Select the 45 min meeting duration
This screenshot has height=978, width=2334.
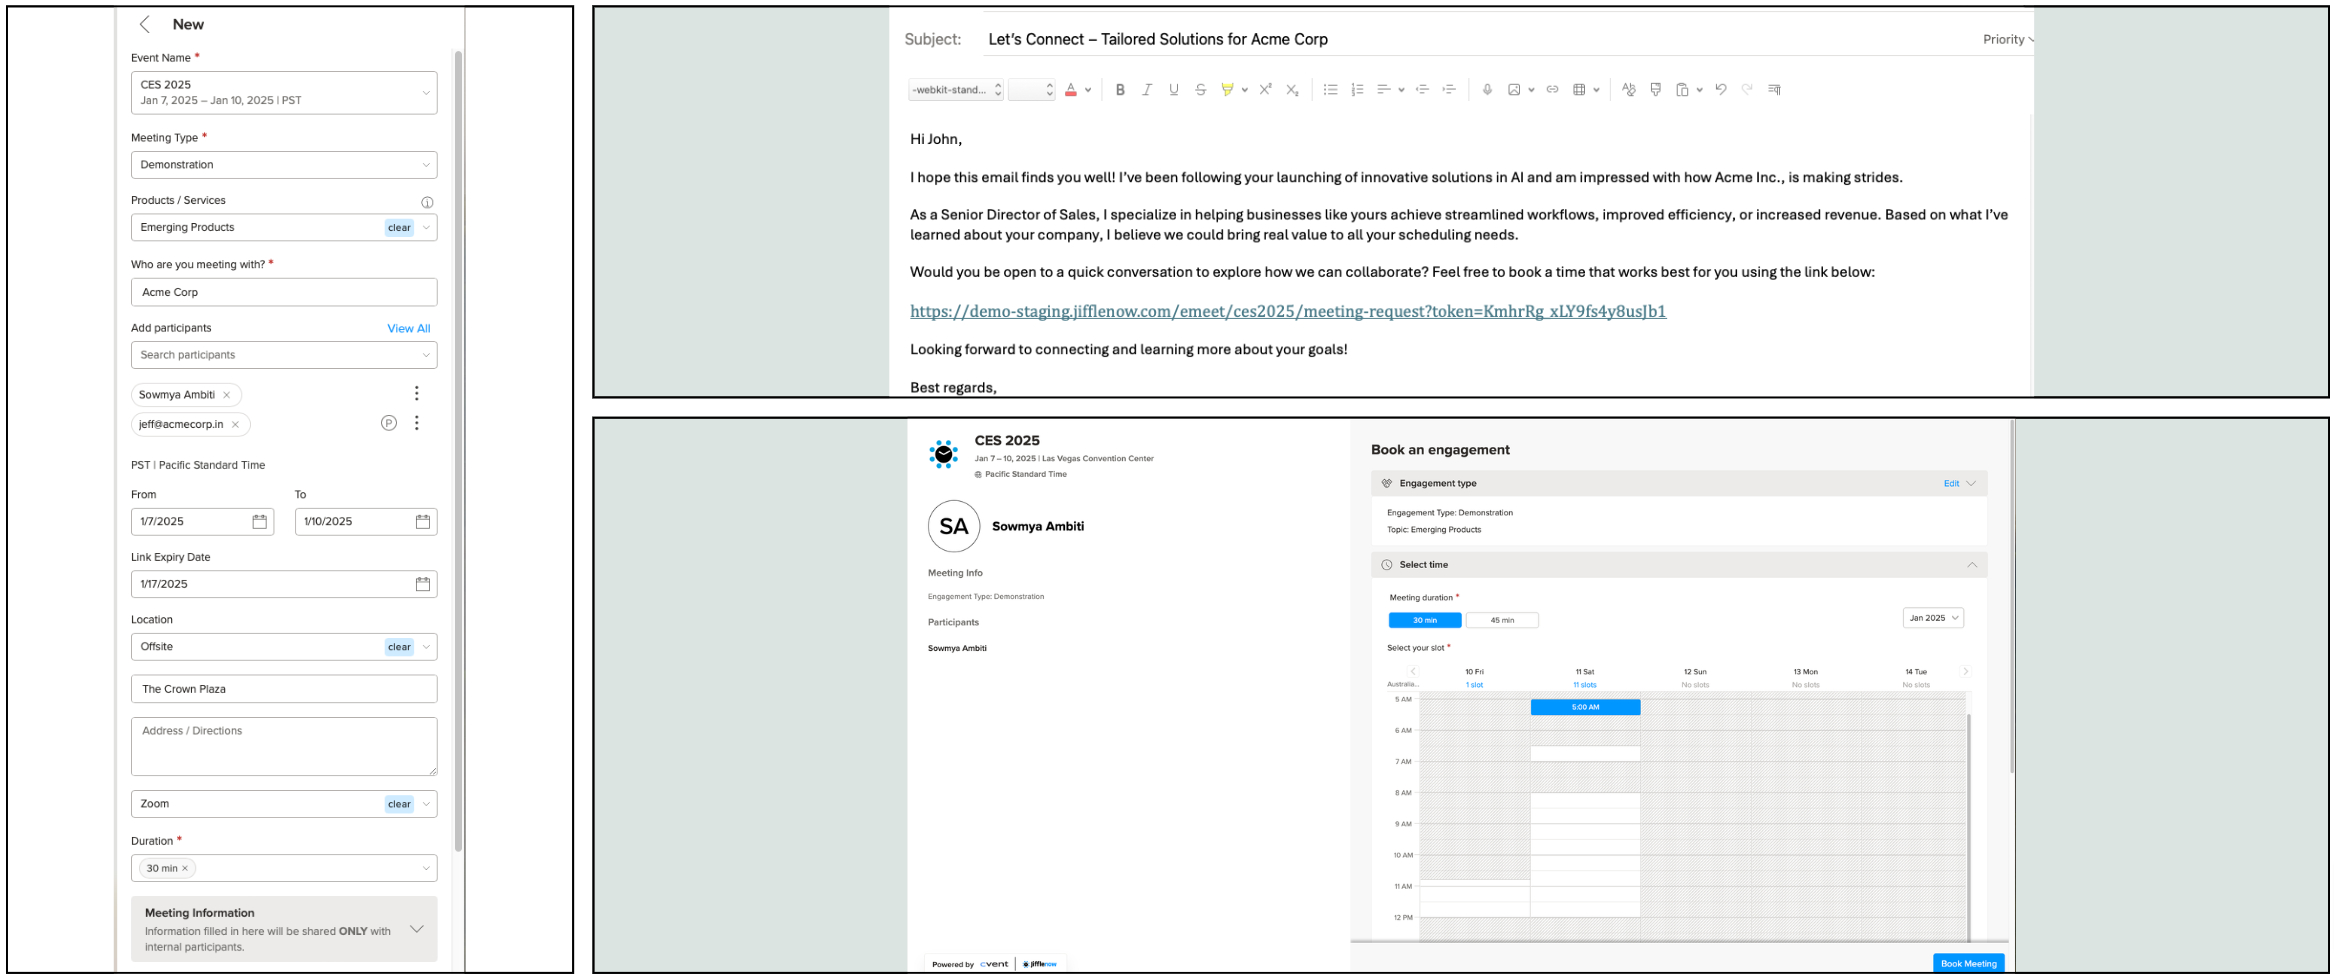1502,621
